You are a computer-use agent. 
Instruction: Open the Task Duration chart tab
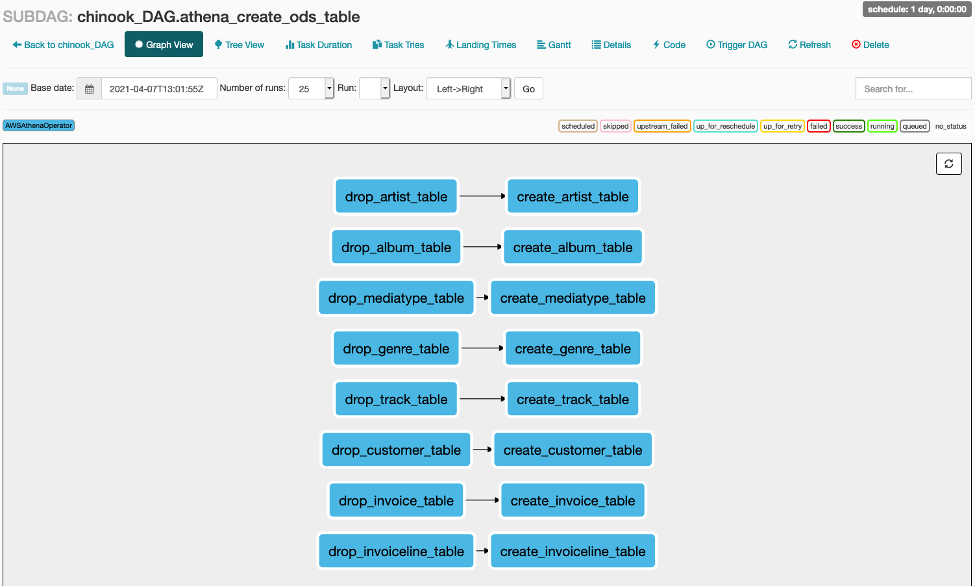[x=319, y=45]
